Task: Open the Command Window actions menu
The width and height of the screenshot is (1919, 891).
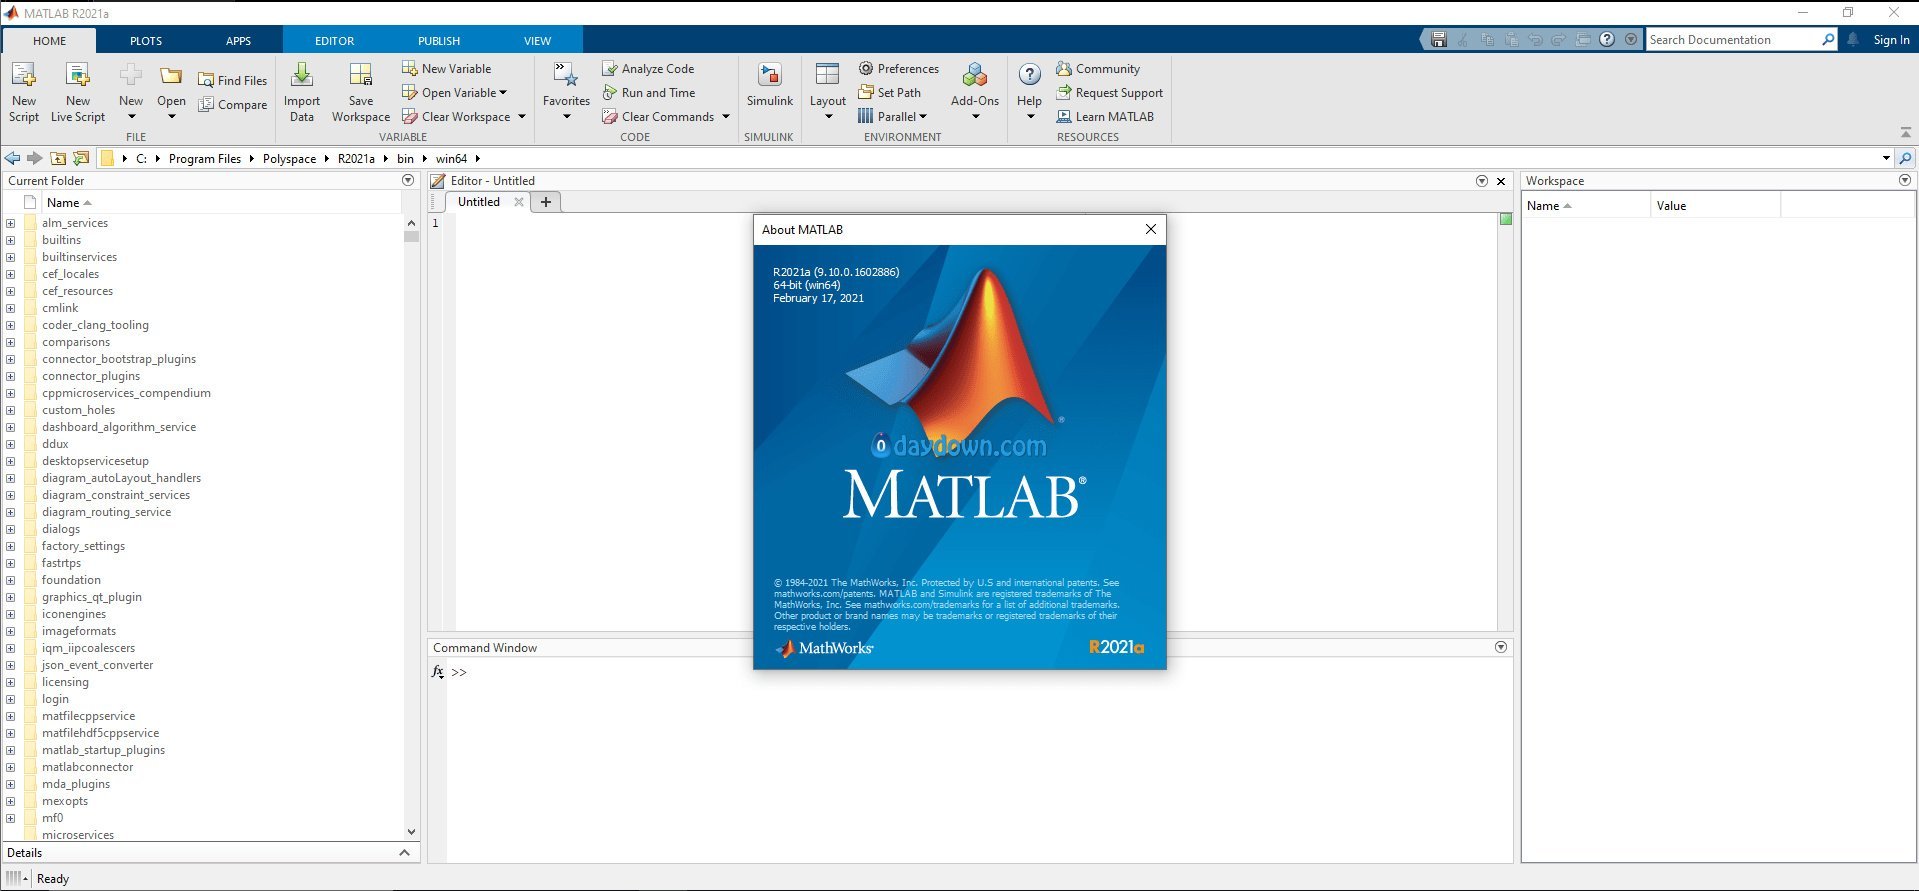Action: point(1500,647)
